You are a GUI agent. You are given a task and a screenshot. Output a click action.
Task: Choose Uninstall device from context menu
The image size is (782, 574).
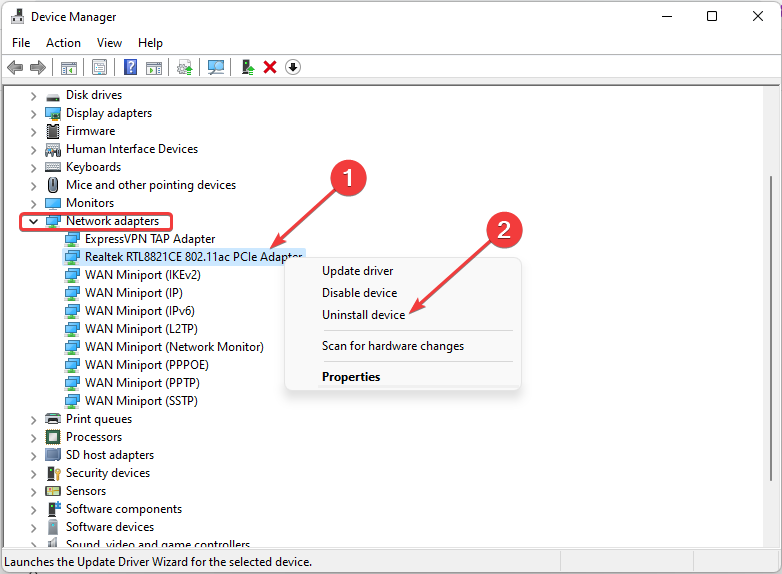(363, 315)
